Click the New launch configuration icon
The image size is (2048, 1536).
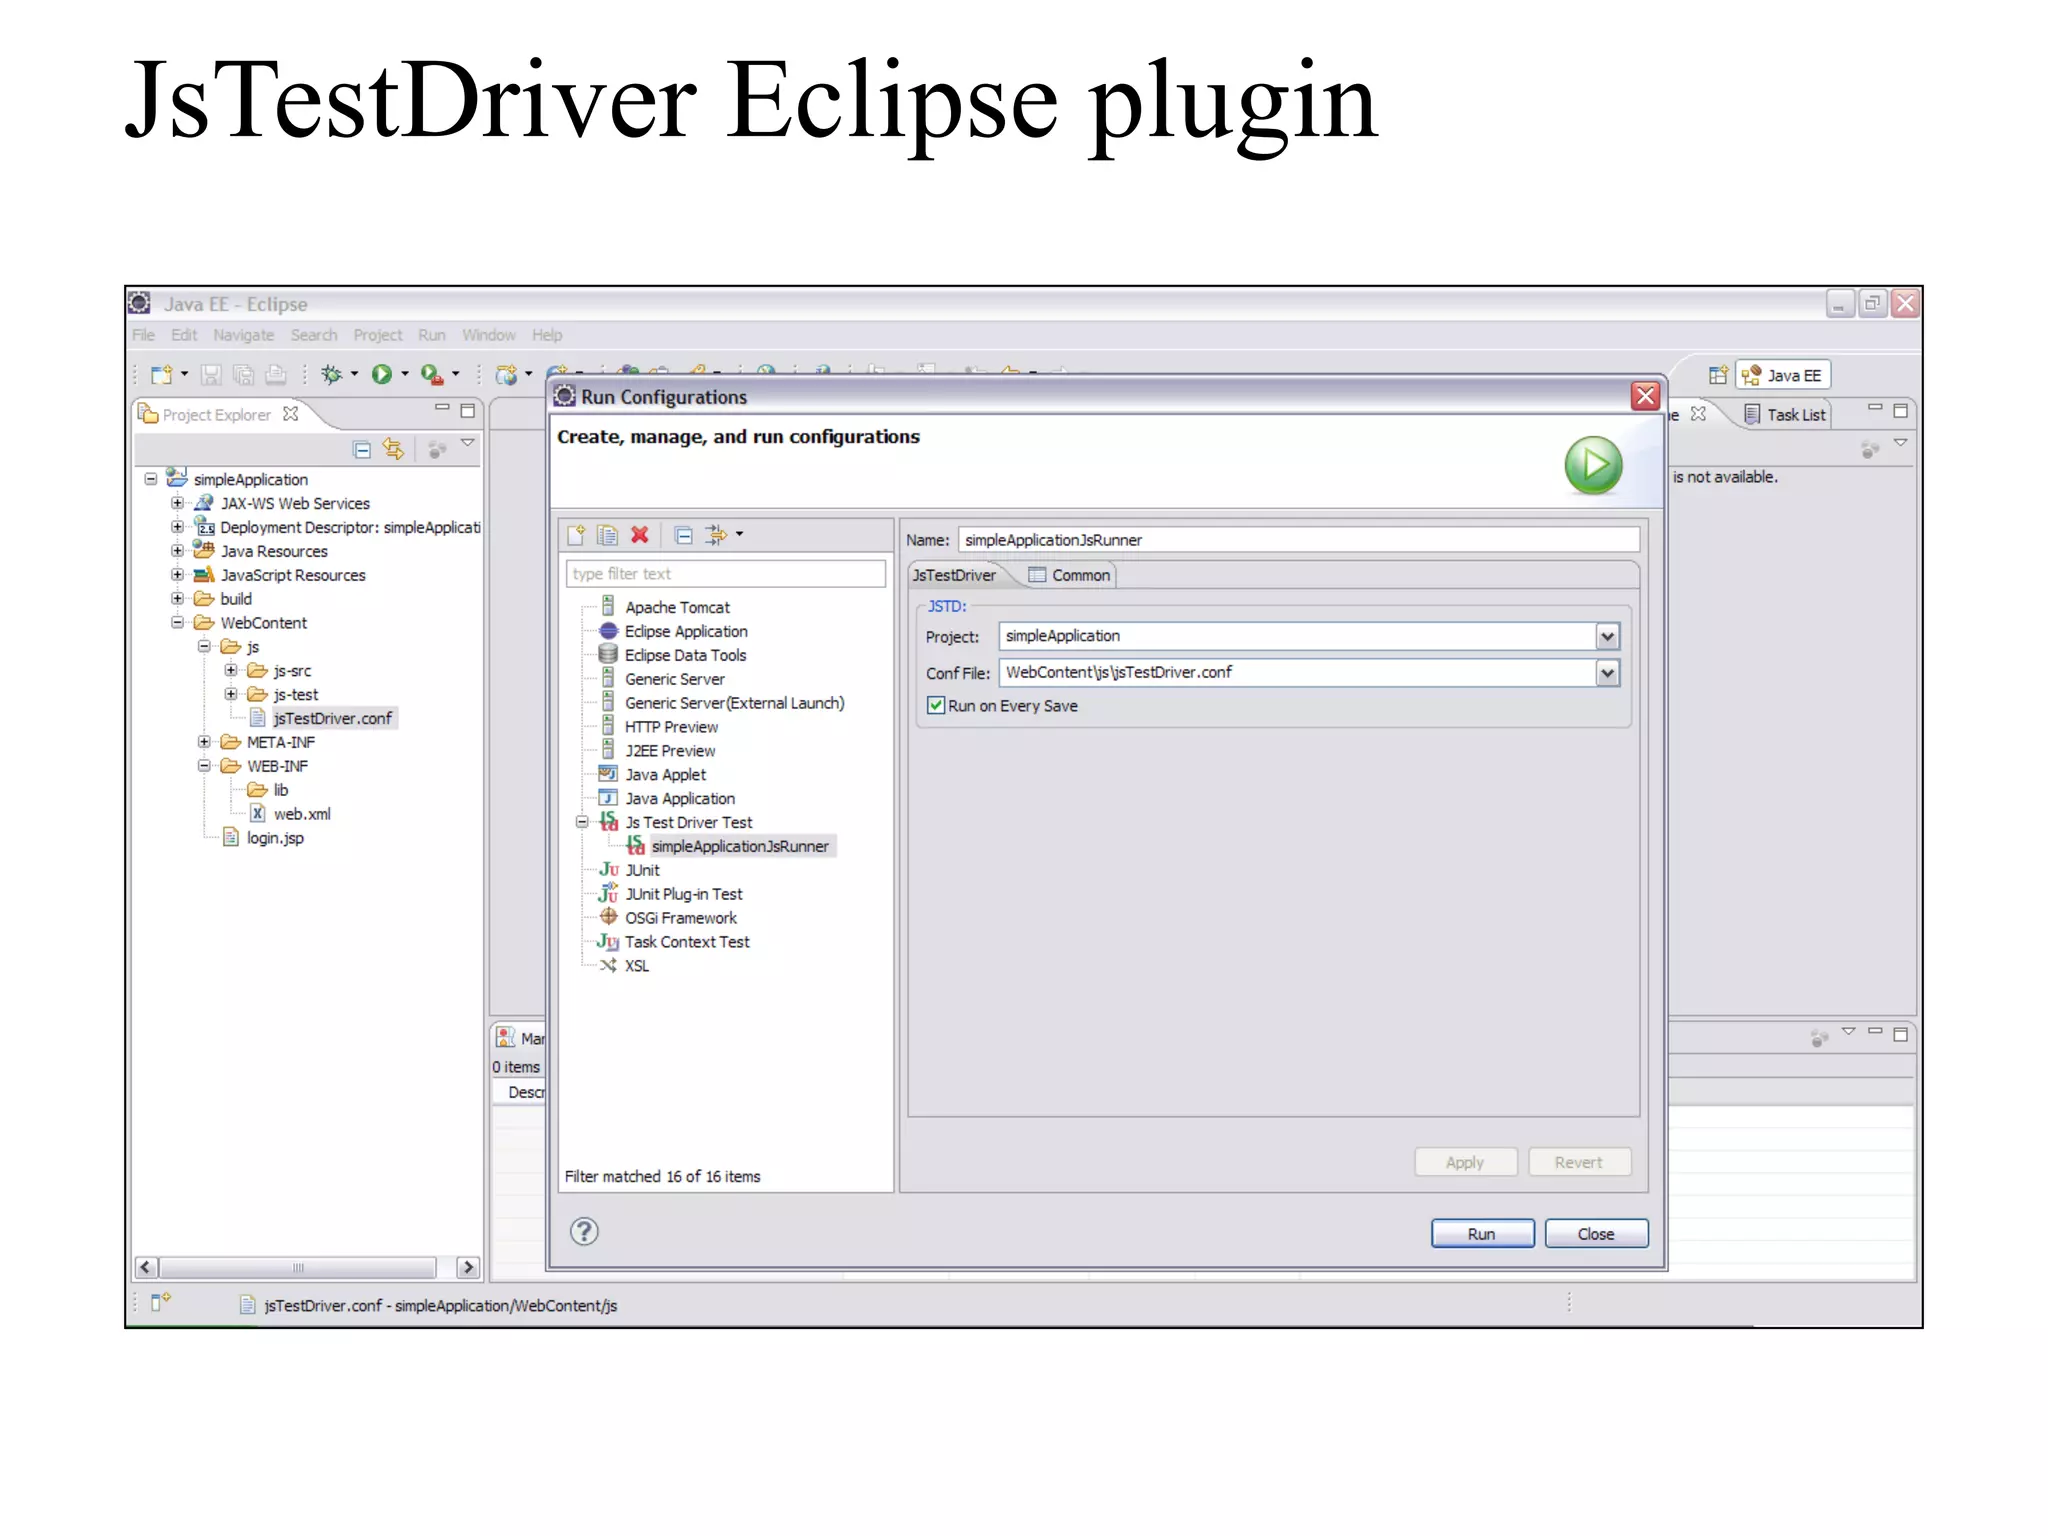click(x=576, y=535)
